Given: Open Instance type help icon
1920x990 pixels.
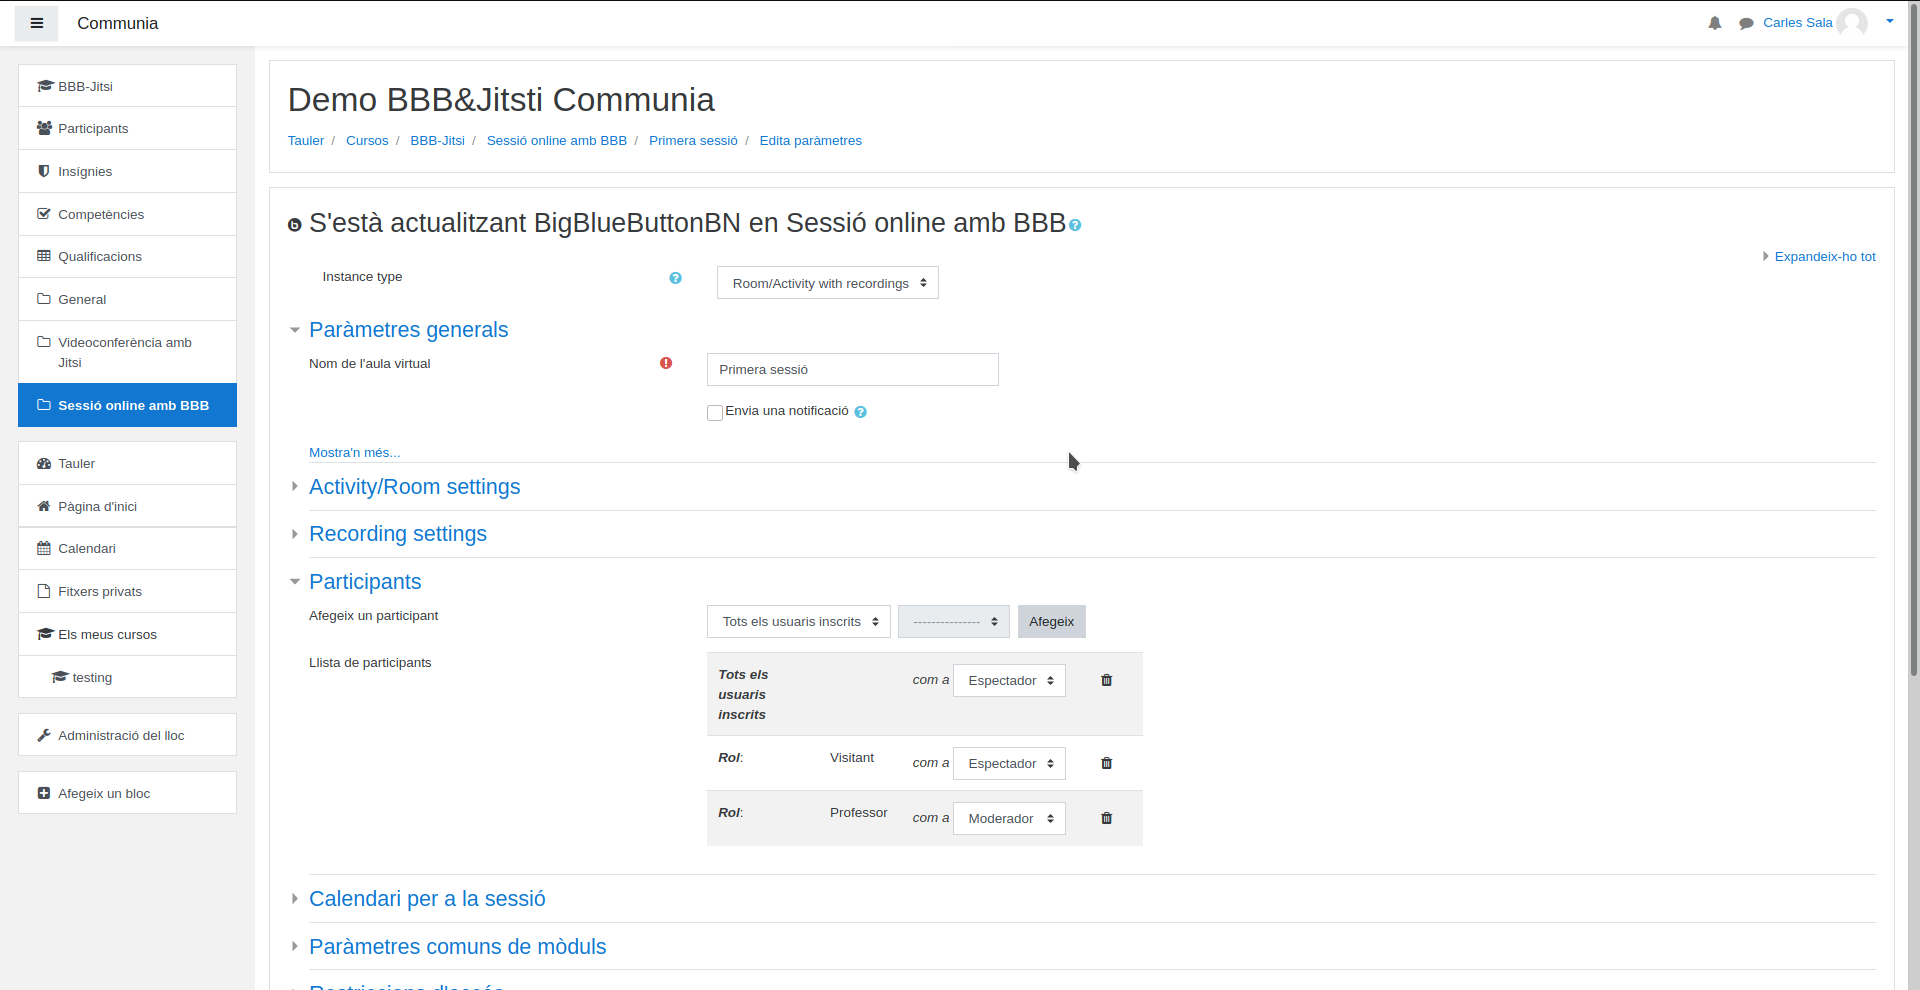Looking at the screenshot, I should click(675, 278).
